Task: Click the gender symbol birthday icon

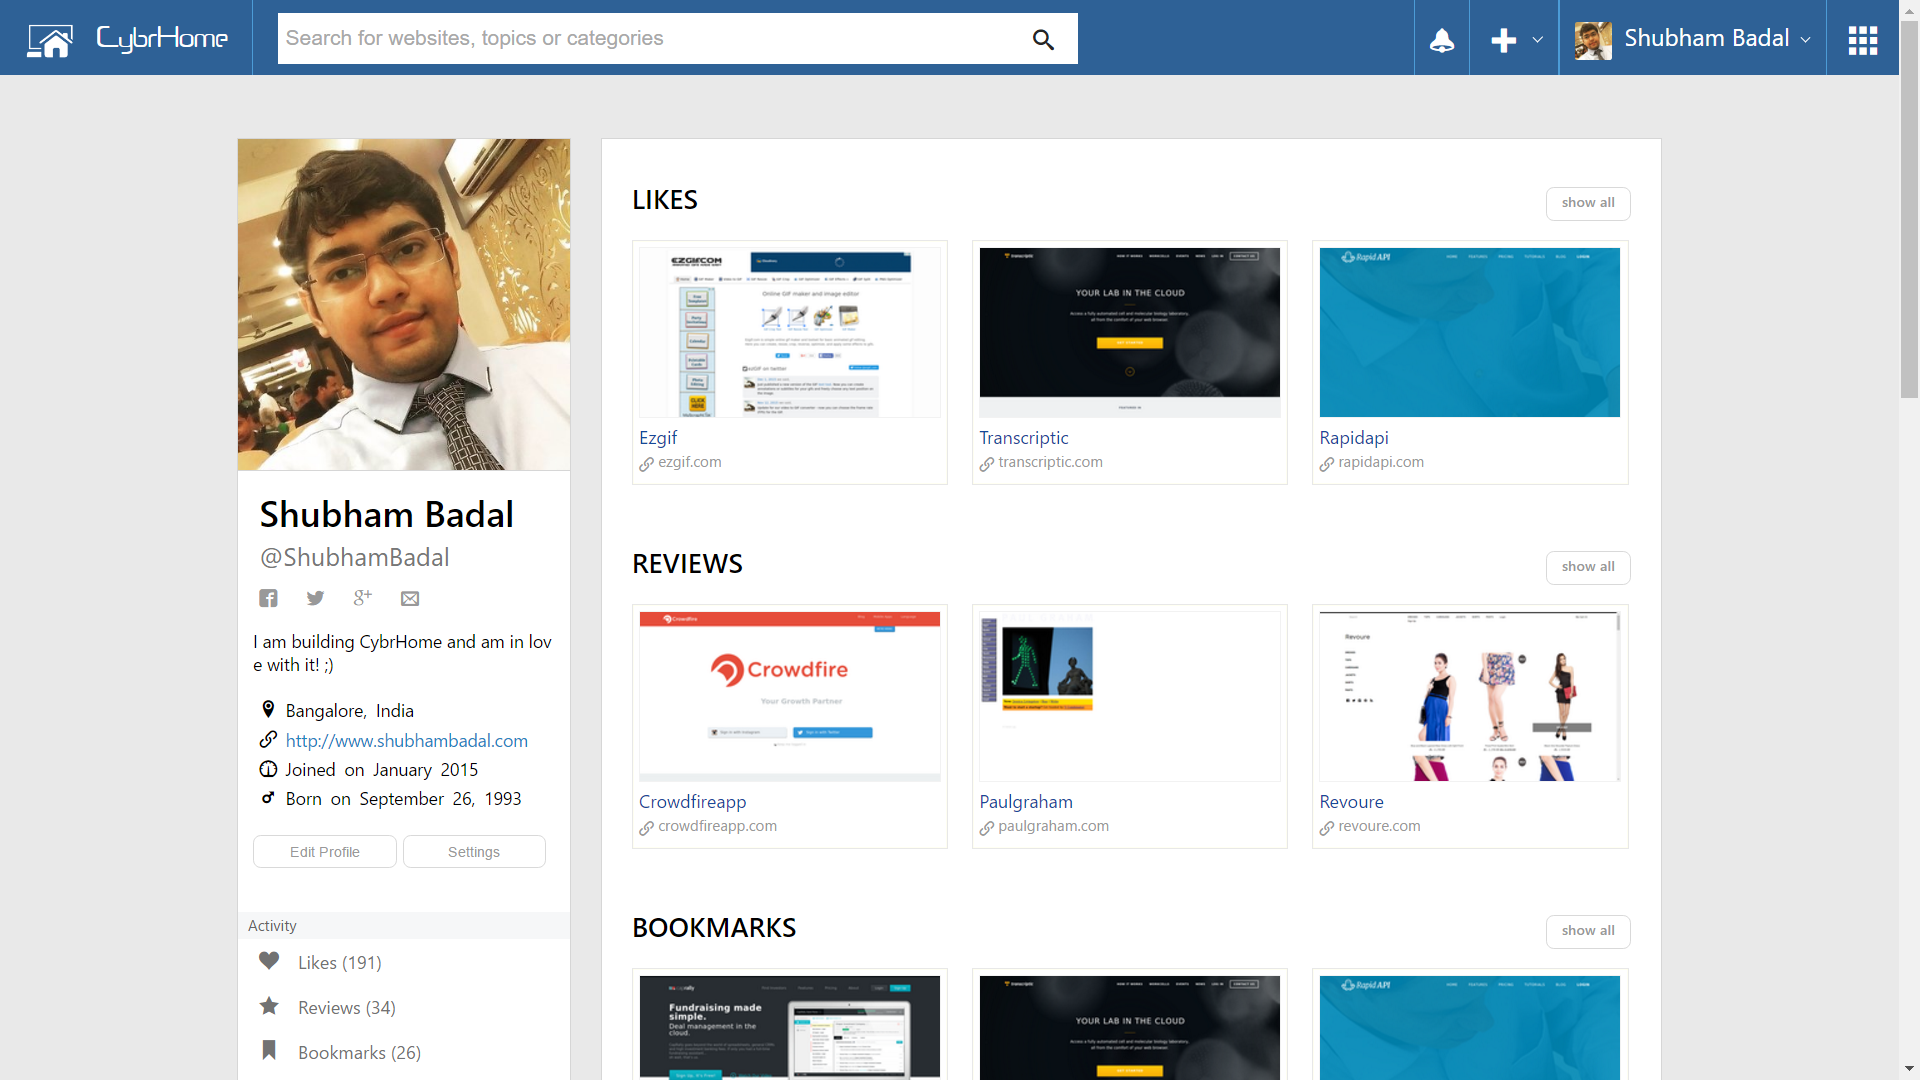Action: coord(268,797)
